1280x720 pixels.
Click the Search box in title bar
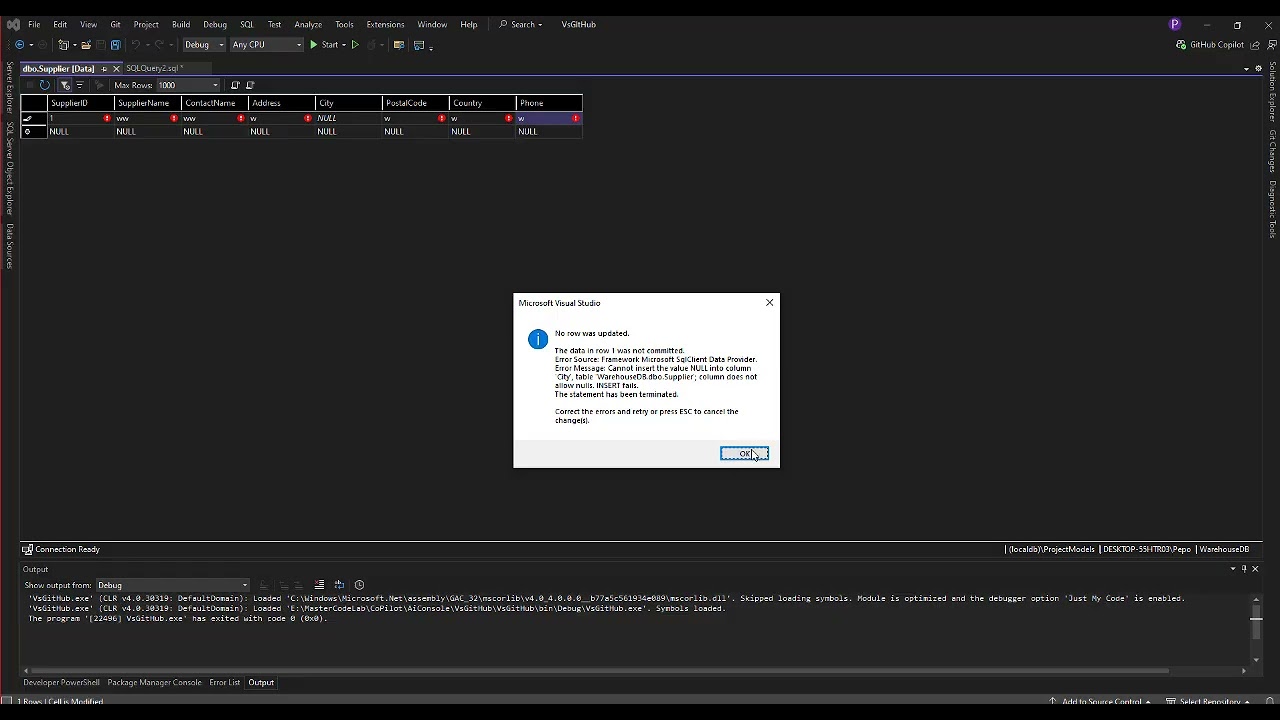coord(521,24)
